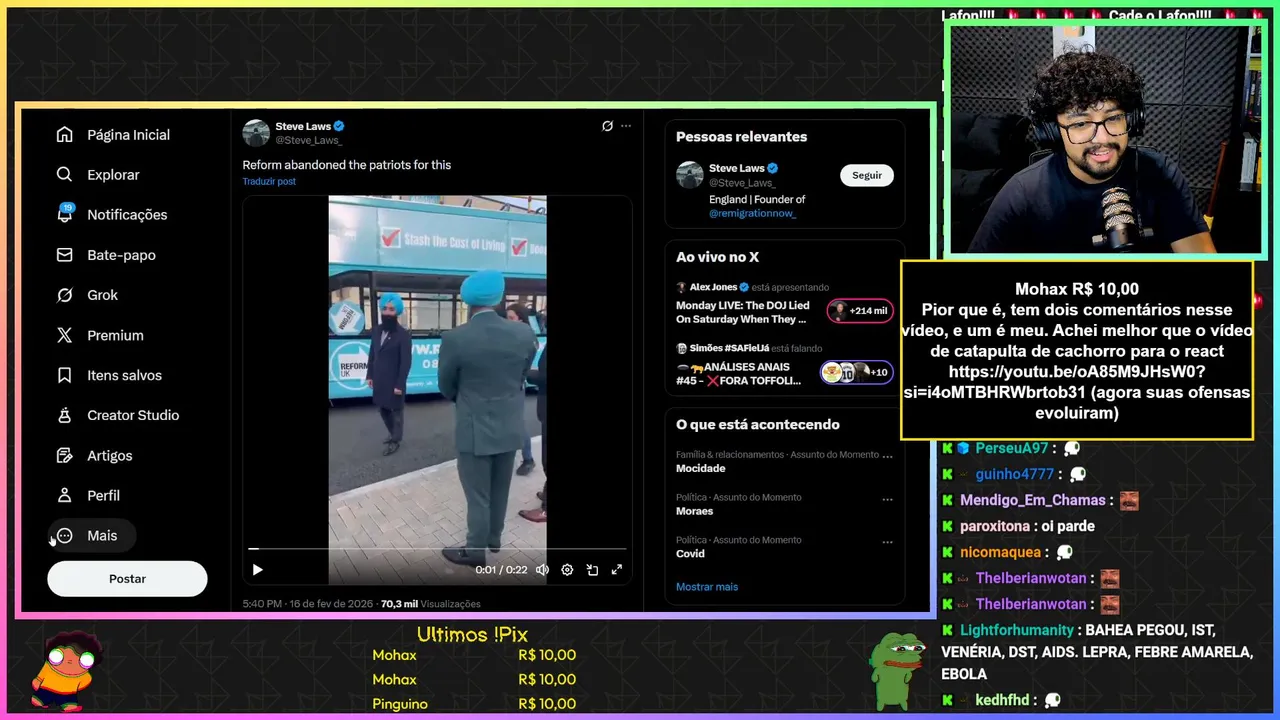This screenshot has width=1280, height=720.
Task: Follow Steve Laws with Seguir button
Action: pos(867,175)
